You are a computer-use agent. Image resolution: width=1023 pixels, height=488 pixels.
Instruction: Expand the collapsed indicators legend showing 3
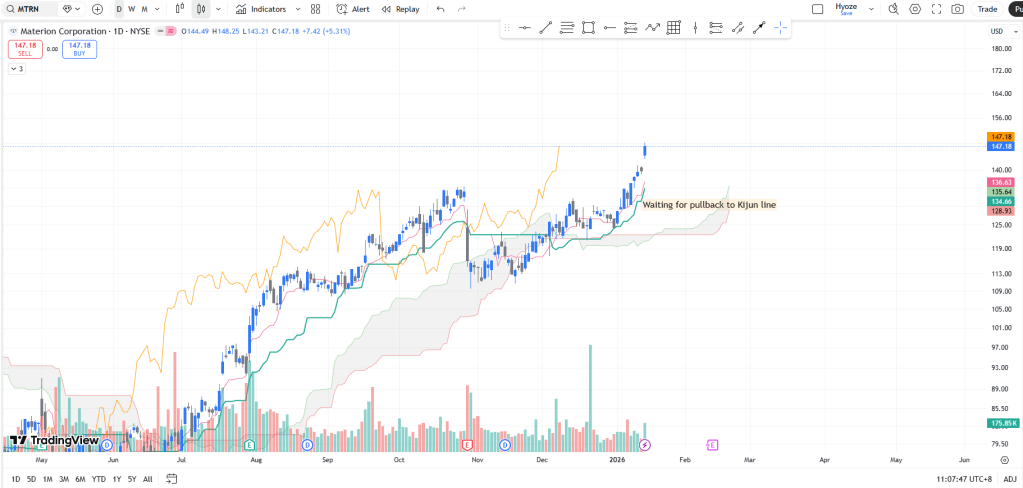tap(17, 69)
